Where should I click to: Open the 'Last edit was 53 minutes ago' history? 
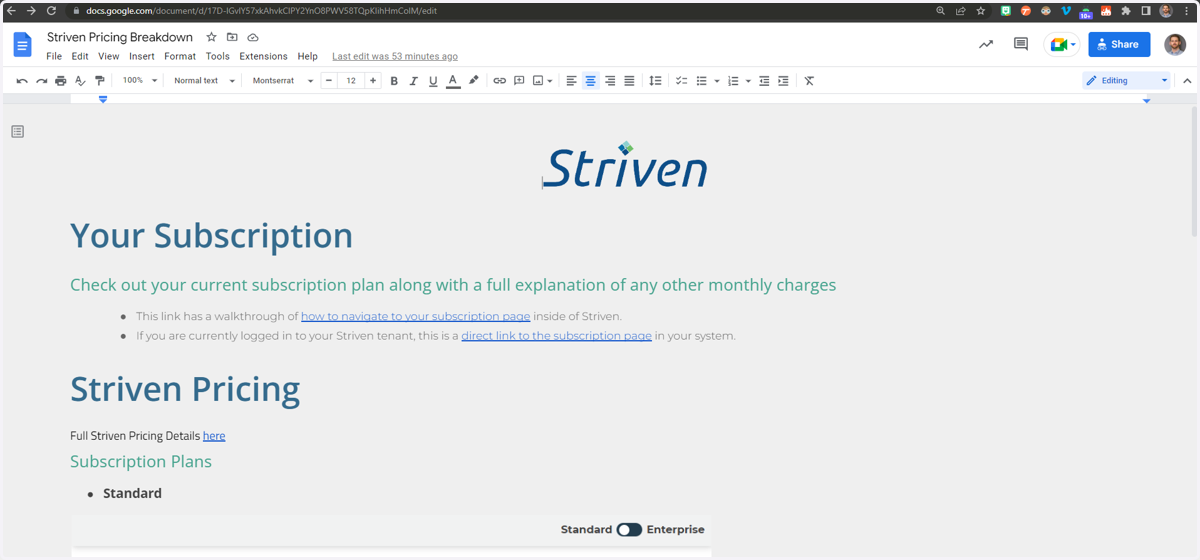tap(395, 57)
